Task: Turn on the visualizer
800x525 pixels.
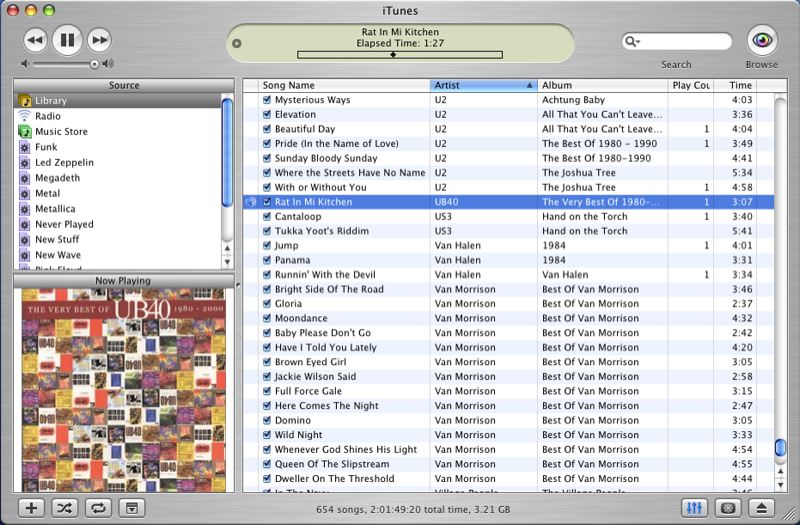Action: 728,508
